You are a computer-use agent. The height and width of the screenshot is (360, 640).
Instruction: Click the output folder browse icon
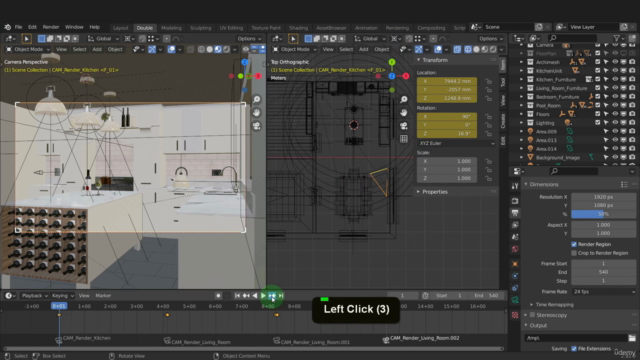(632, 338)
